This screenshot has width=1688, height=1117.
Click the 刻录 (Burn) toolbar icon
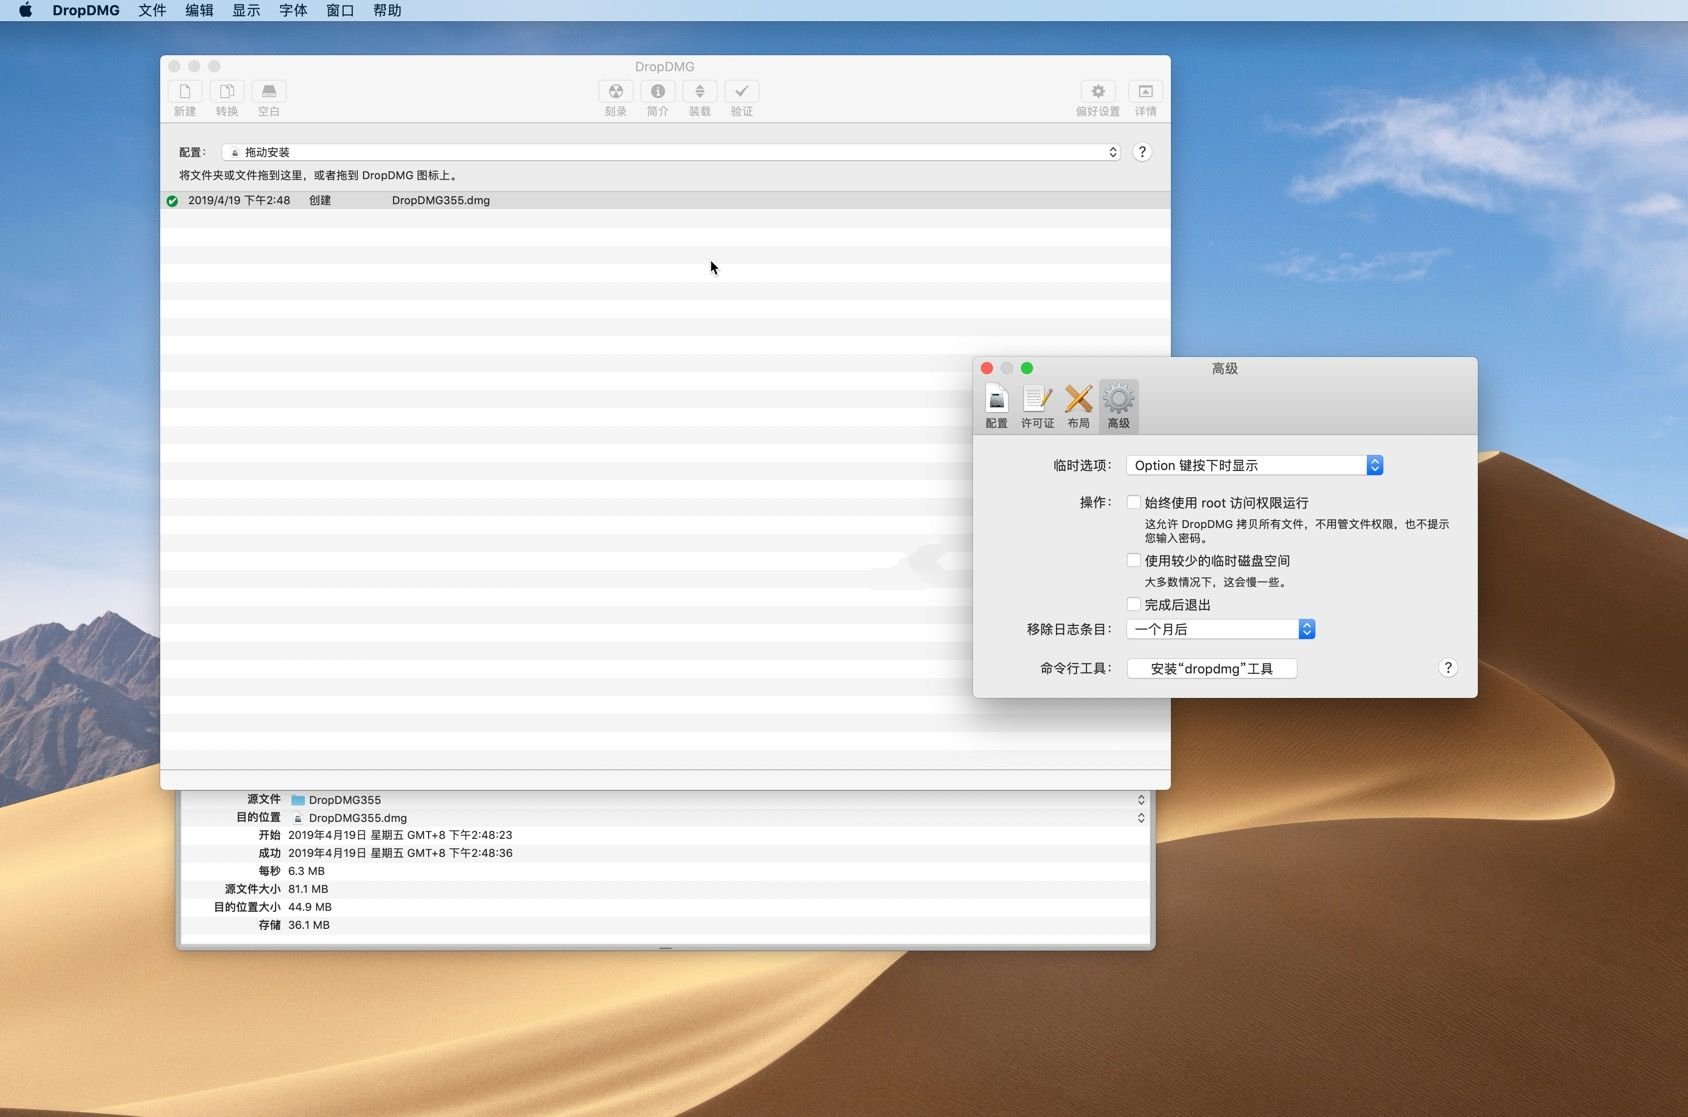[616, 91]
